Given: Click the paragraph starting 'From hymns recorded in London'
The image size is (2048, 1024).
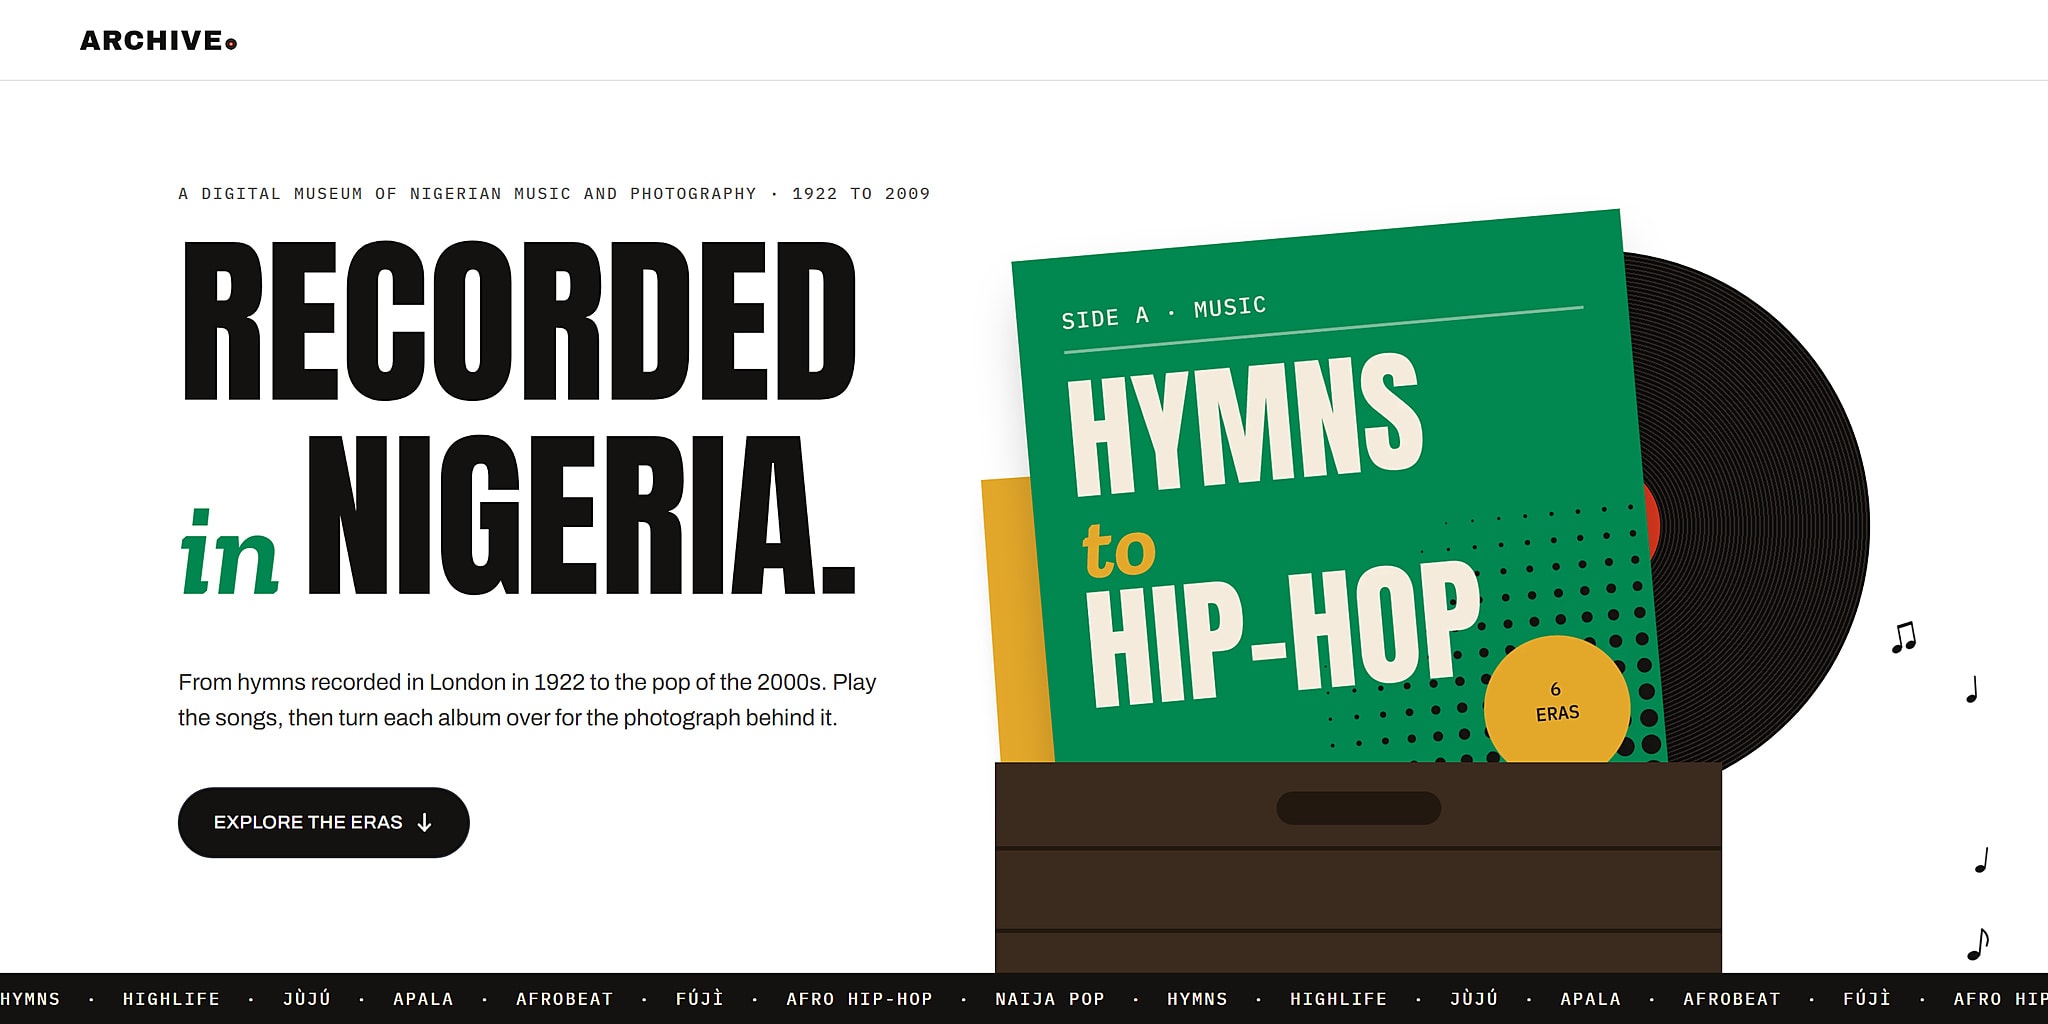Looking at the screenshot, I should [527, 700].
